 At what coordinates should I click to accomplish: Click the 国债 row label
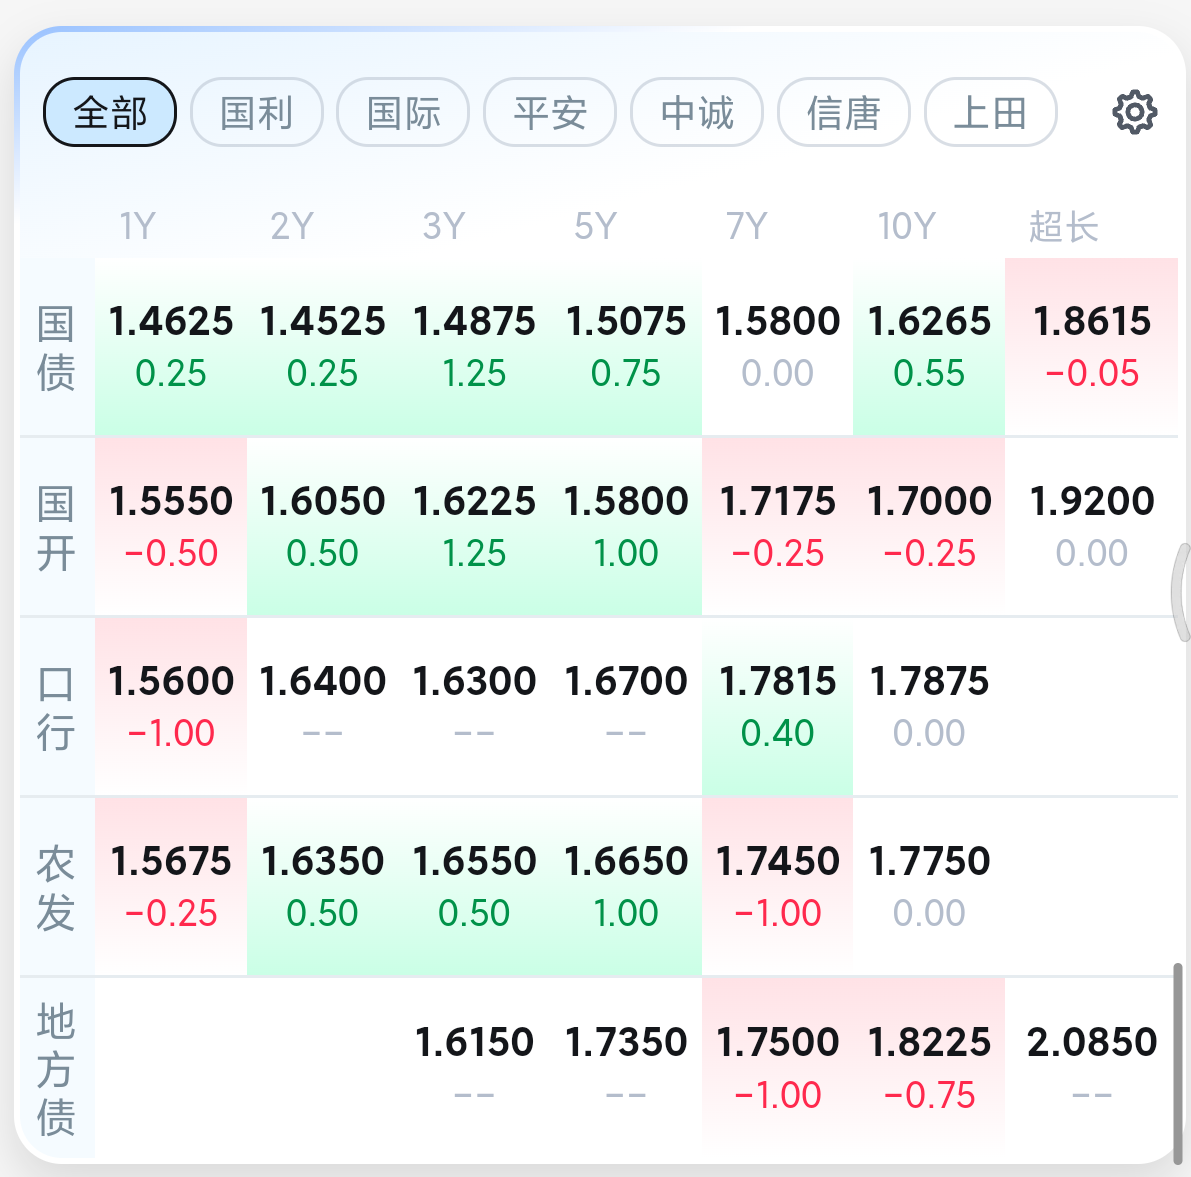pyautogui.click(x=56, y=349)
